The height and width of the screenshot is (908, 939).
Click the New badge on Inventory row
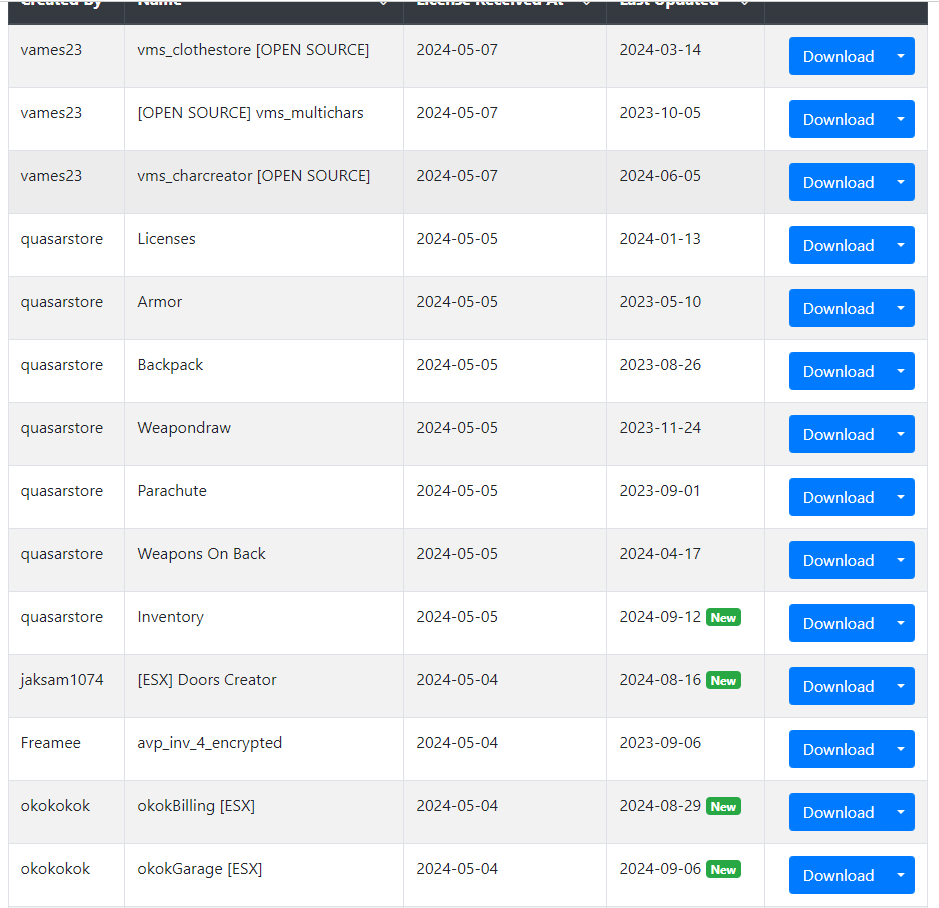(723, 617)
